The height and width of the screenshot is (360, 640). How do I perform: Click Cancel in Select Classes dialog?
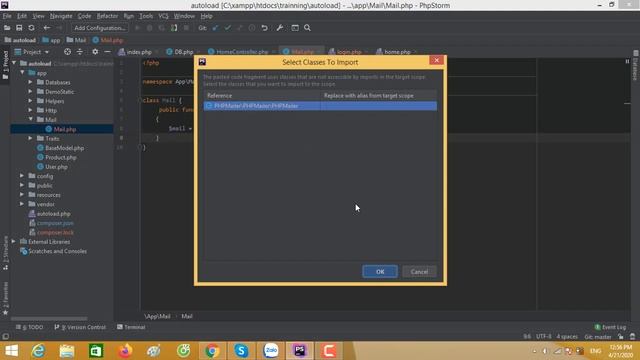tap(419, 271)
